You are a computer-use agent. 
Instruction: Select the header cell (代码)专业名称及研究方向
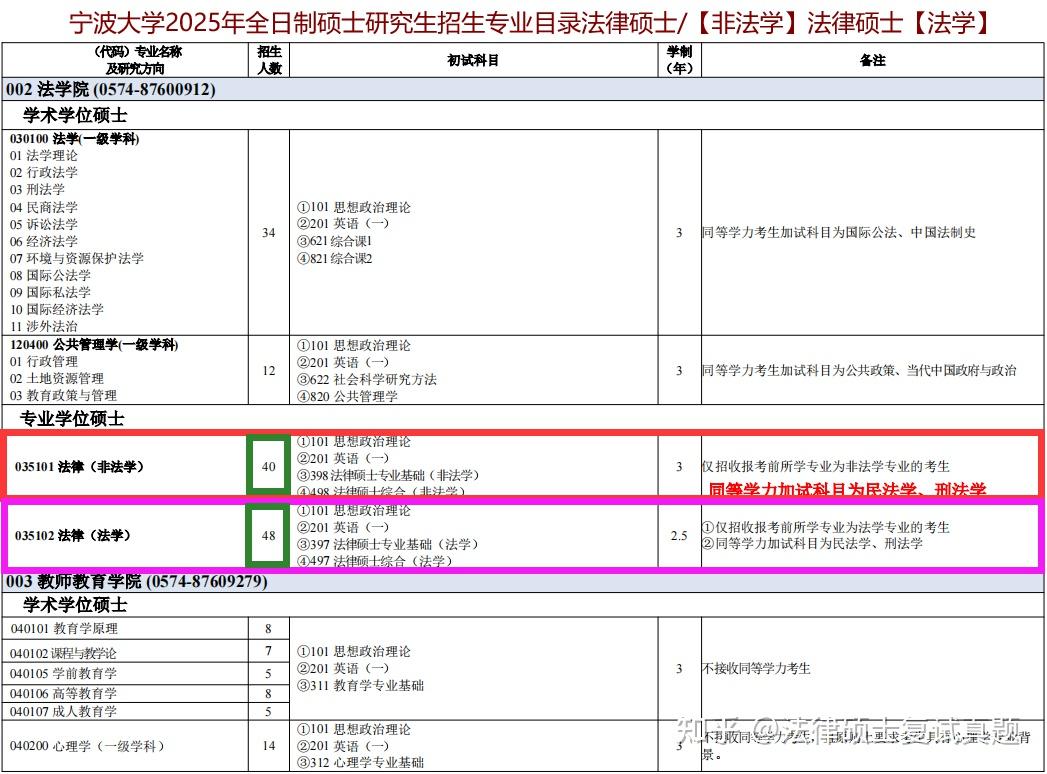[x=126, y=60]
